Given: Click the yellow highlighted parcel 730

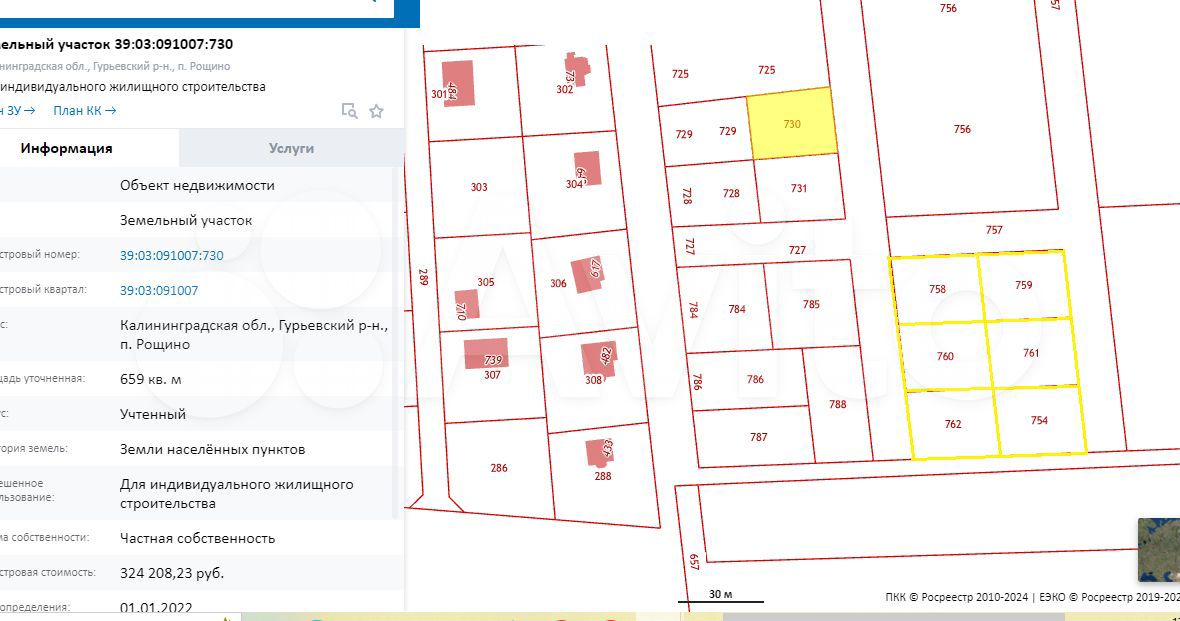Looking at the screenshot, I should coord(792,123).
